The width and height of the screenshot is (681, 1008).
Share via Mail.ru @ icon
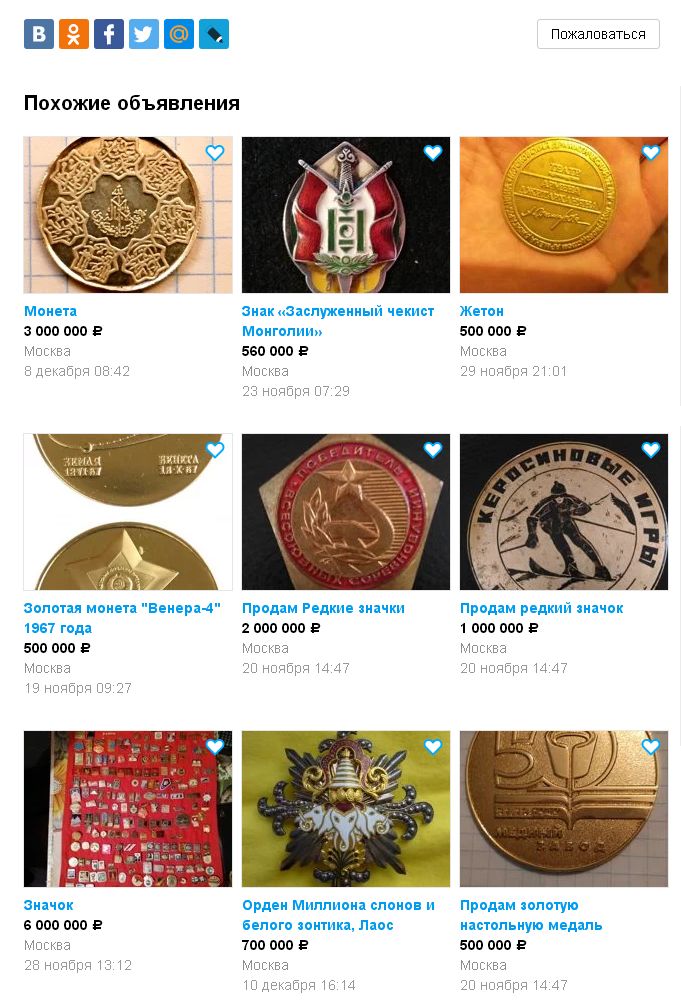179,34
